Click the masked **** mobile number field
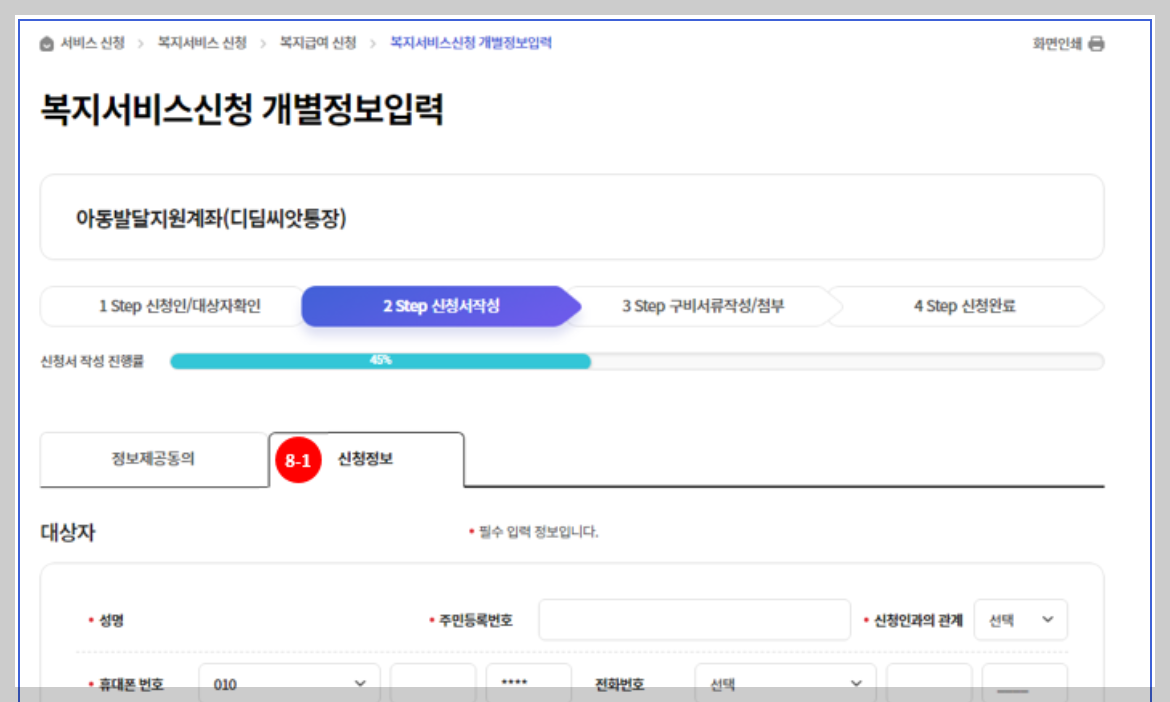Image resolution: width=1170 pixels, height=702 pixels. pos(528,683)
